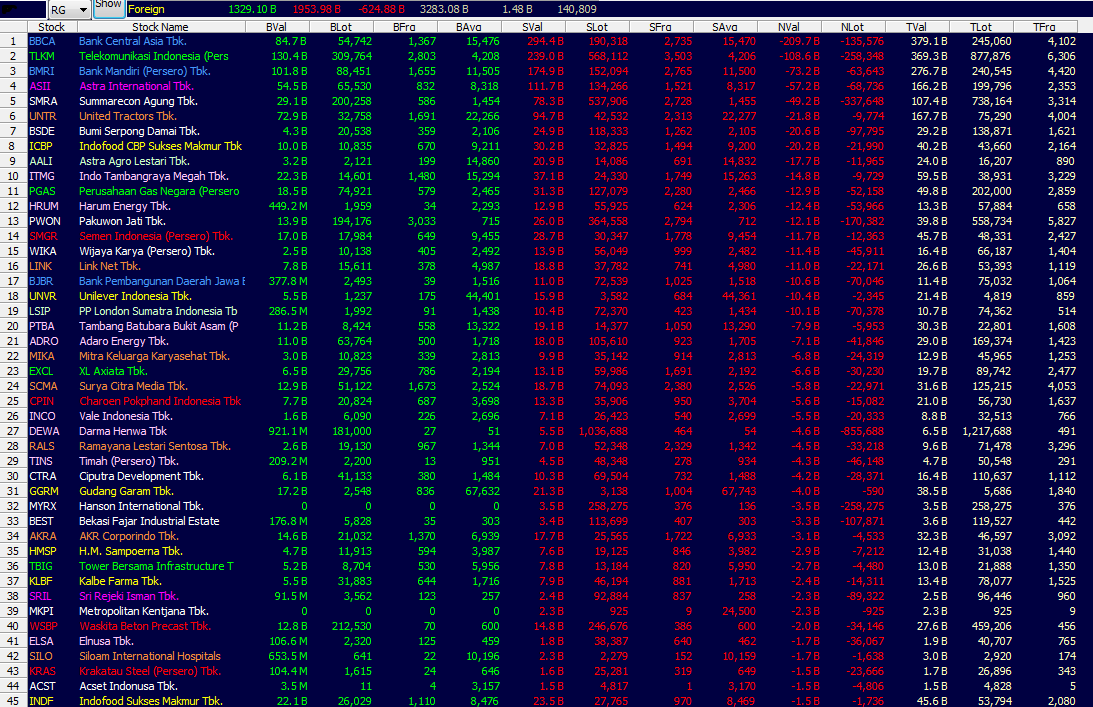Select the SMGR stock code
Image resolution: width=1093 pixels, height=707 pixels.
43,236
